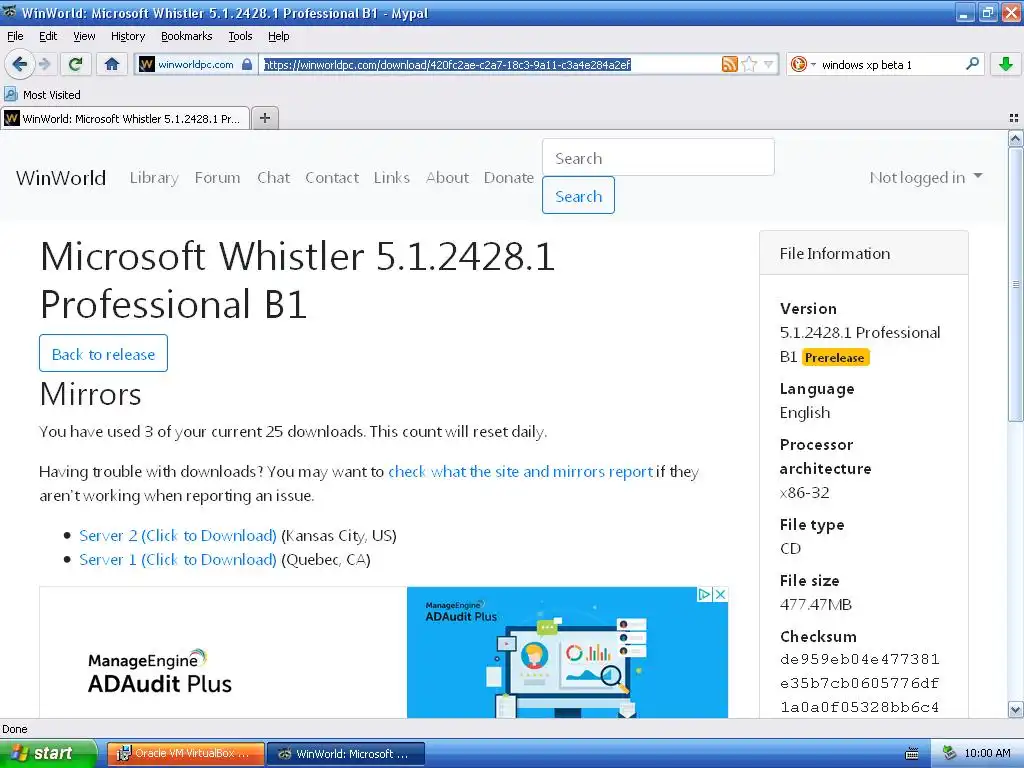The image size is (1024, 768).
Task: Click the page scroll up arrow
Action: 1015,138
